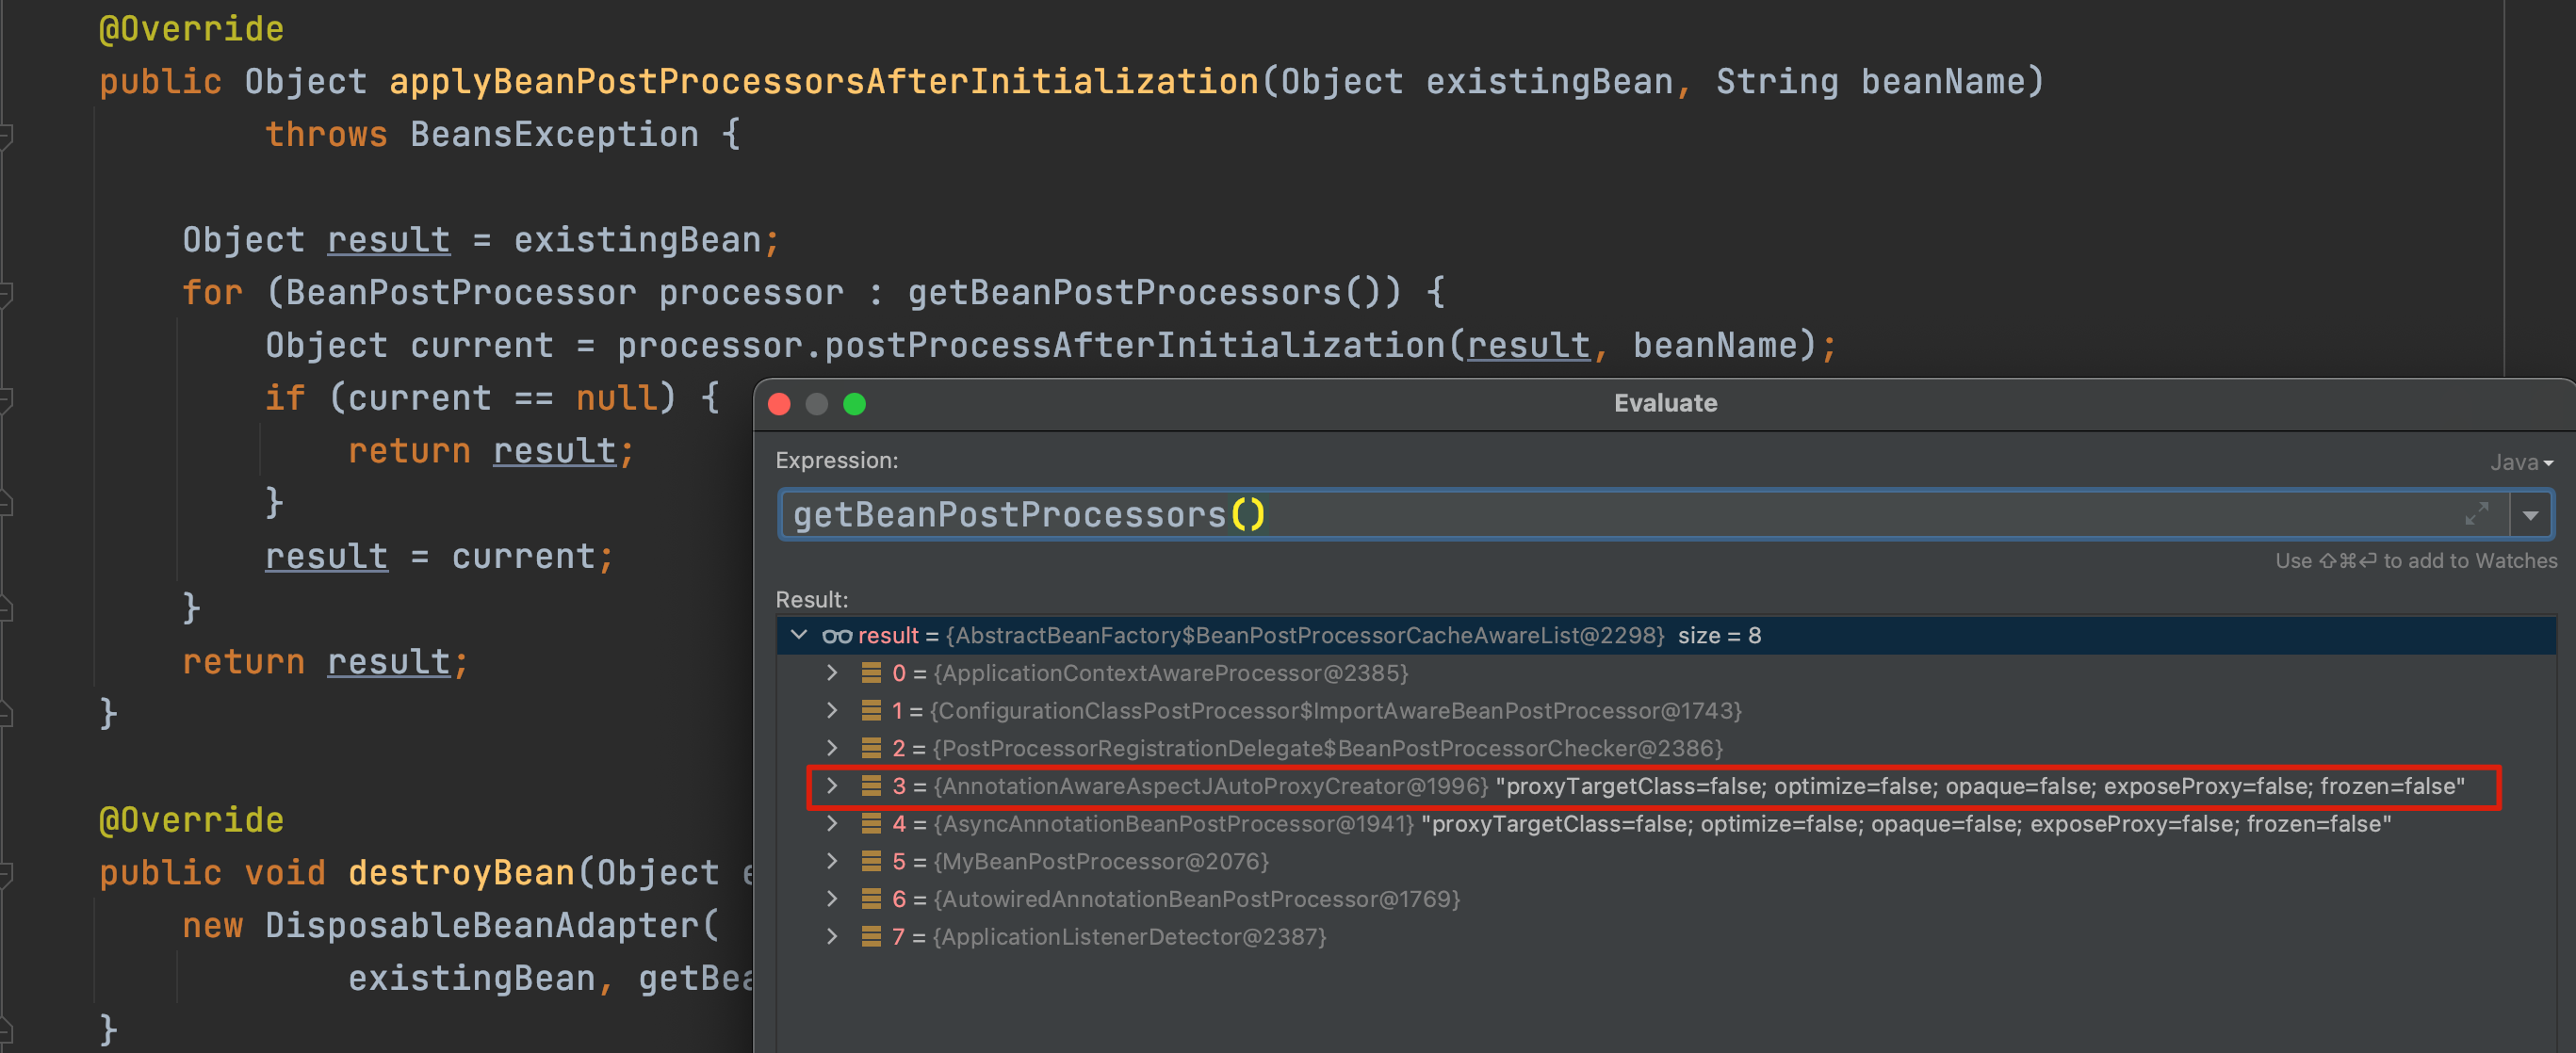2576x1053 pixels.
Task: Click the destroyBean method name
Action: tap(462, 873)
